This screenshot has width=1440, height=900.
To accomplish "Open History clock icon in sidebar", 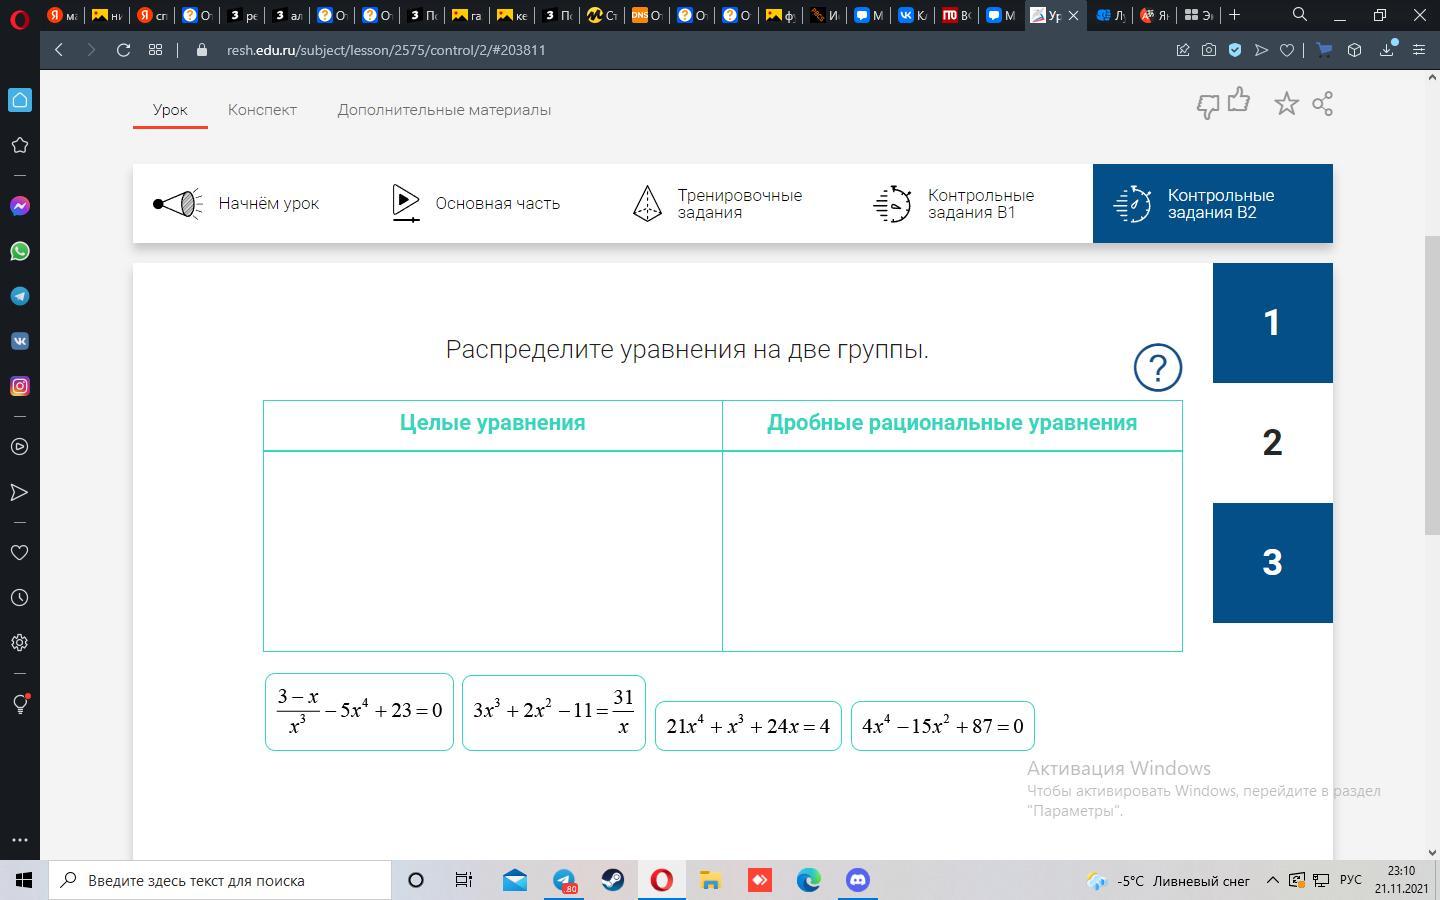I will [20, 598].
